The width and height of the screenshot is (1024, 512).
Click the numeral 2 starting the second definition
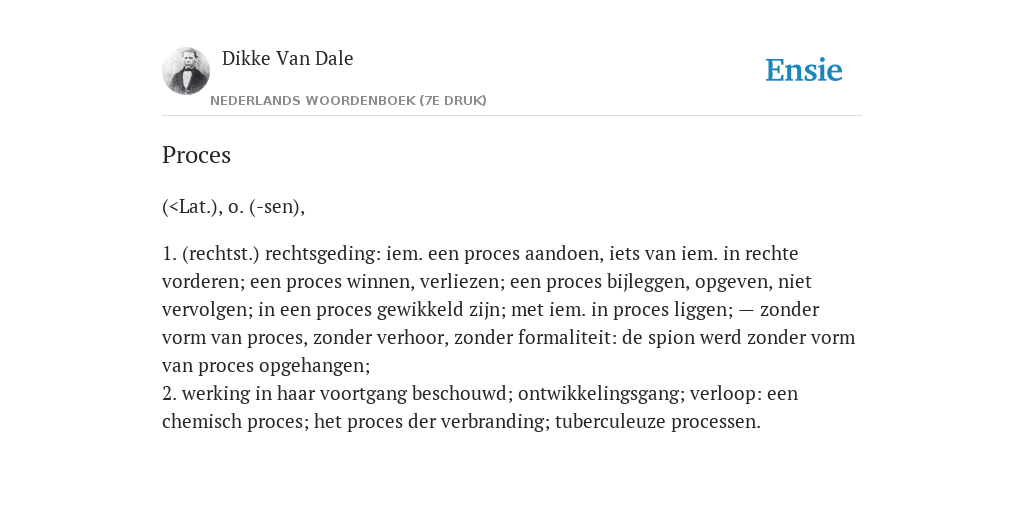[167, 394]
